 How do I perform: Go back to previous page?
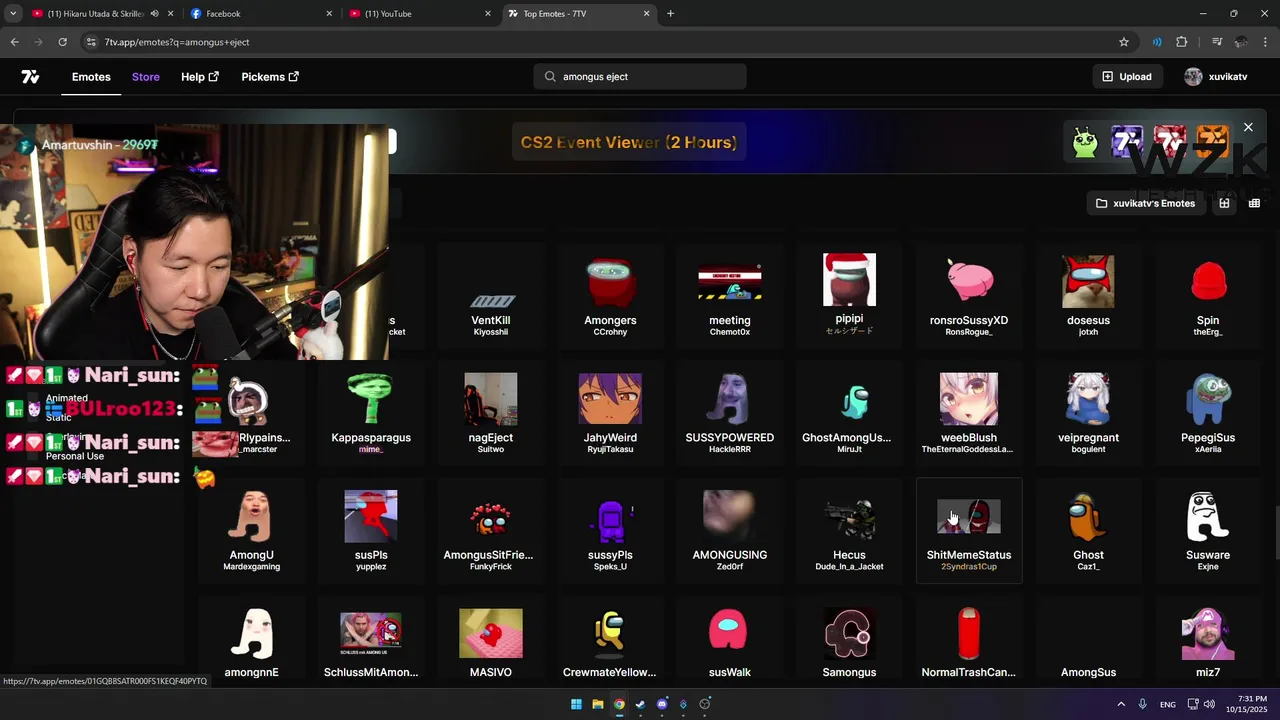click(14, 42)
